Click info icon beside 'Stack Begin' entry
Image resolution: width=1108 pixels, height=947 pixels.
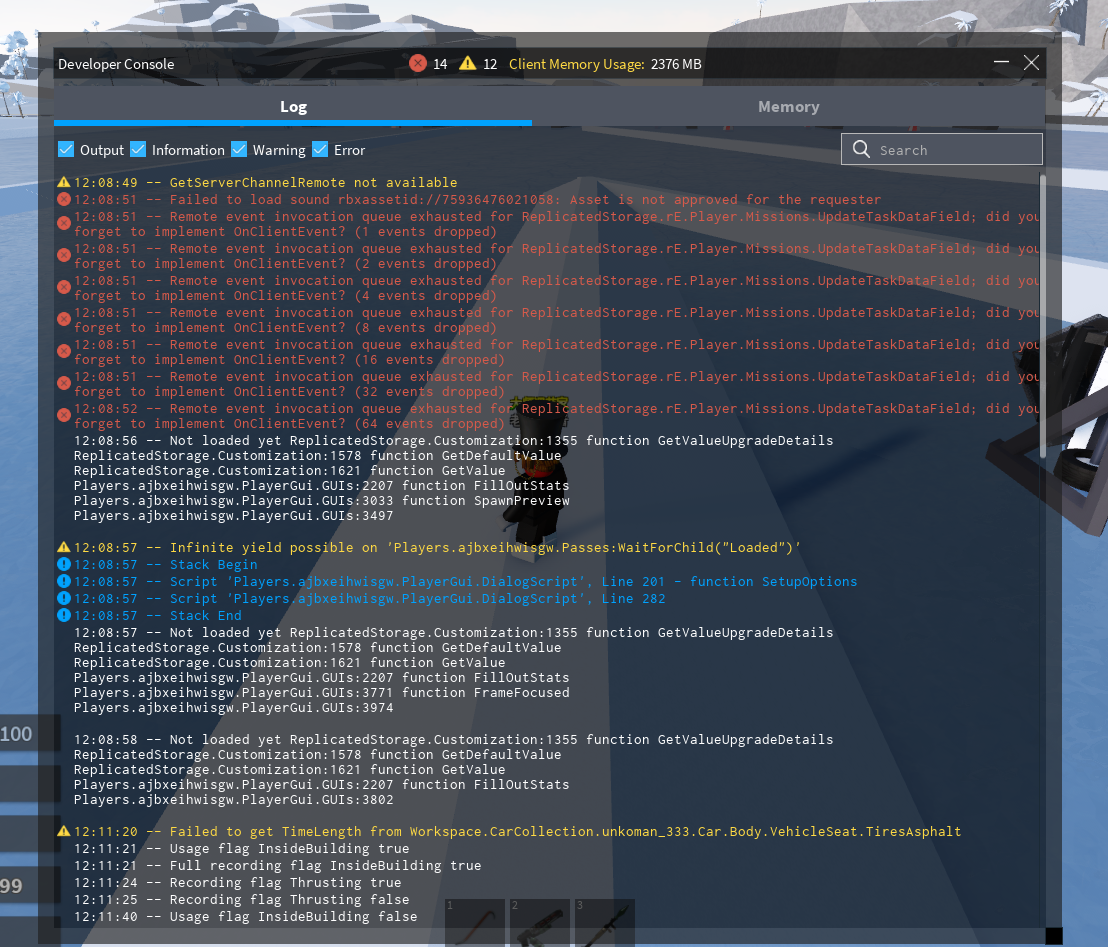[x=64, y=565]
